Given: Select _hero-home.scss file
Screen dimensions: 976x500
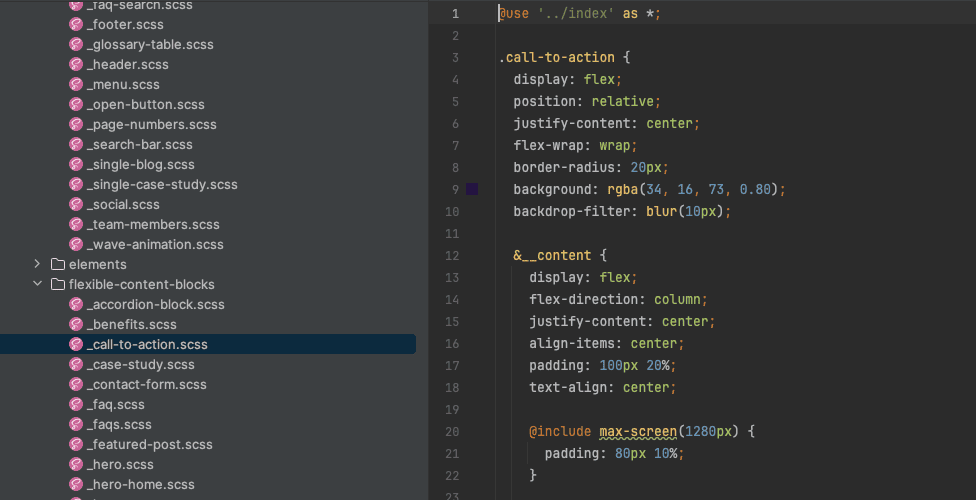Looking at the screenshot, I should [x=141, y=484].
